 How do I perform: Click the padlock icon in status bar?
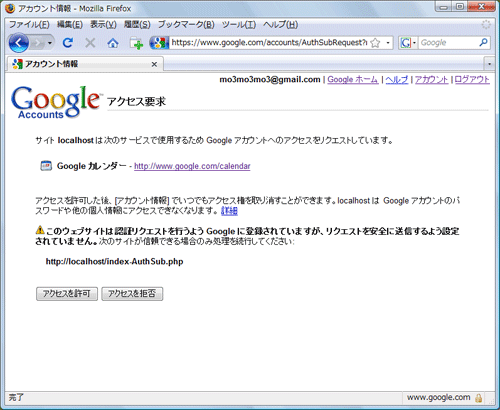tap(479, 398)
